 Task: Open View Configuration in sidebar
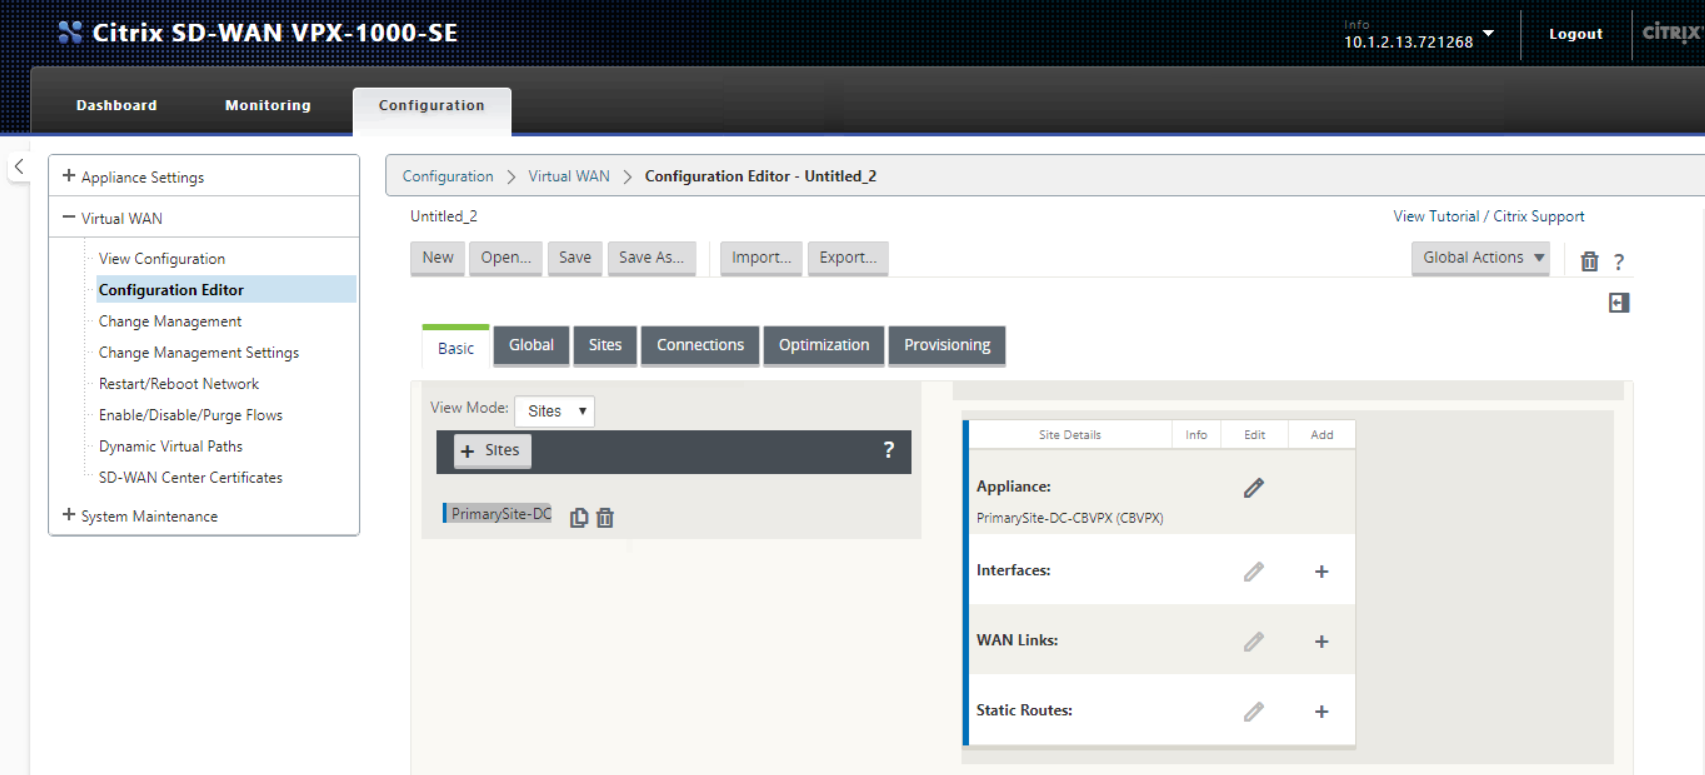tap(162, 259)
